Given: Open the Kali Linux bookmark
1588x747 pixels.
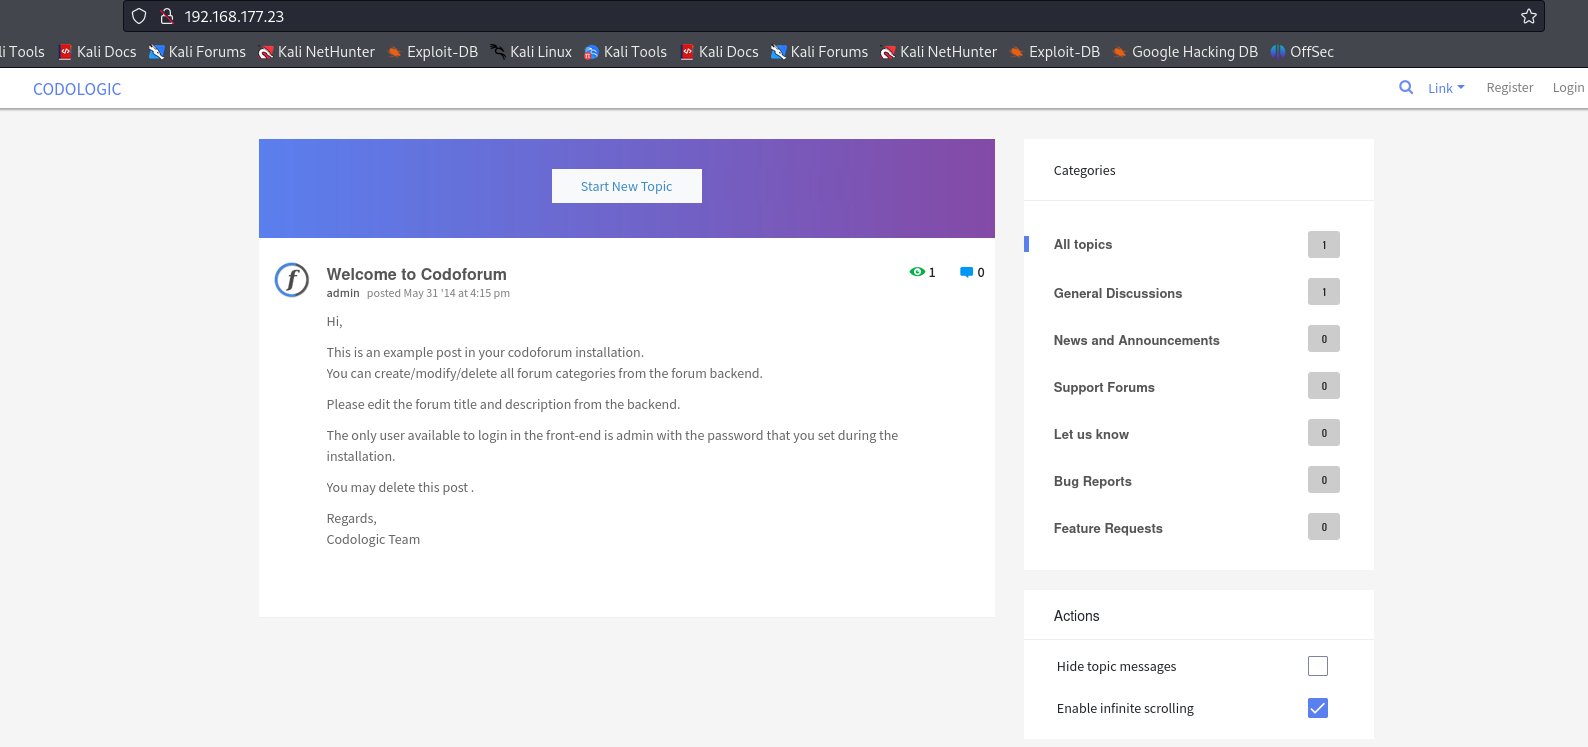Looking at the screenshot, I should coord(531,52).
